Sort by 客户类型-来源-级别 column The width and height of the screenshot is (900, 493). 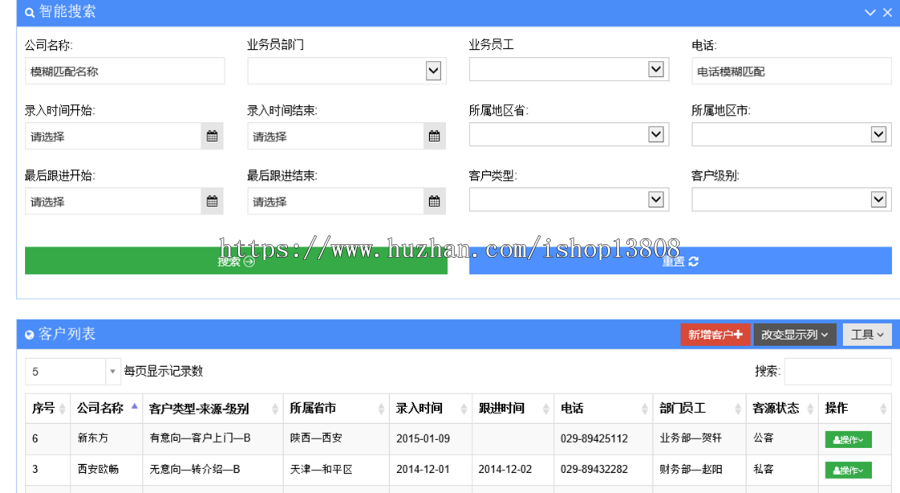pyautogui.click(x=213, y=408)
